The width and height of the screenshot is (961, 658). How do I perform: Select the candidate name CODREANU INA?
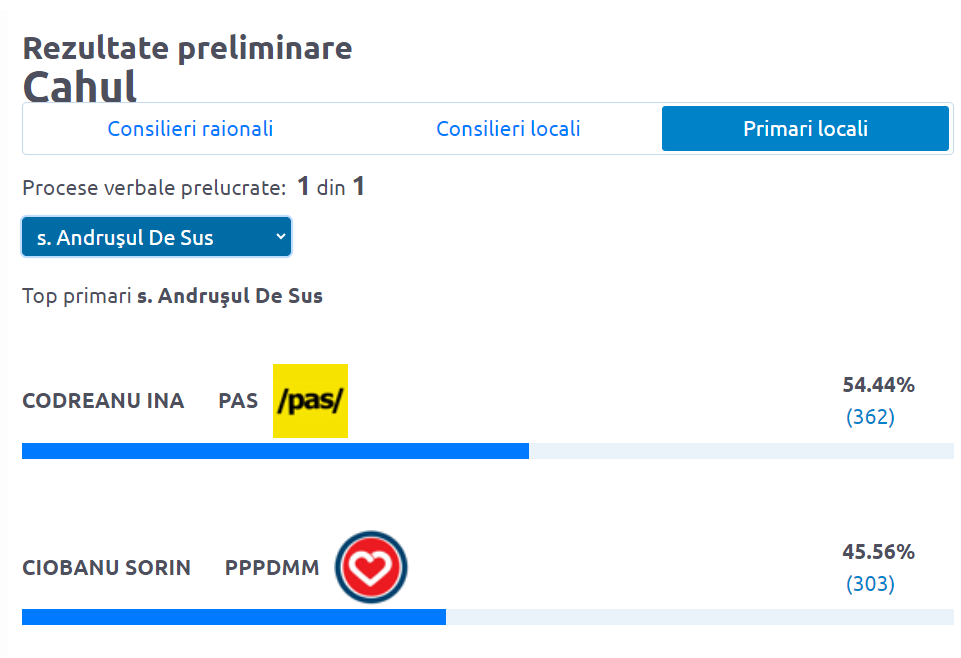coord(103,401)
